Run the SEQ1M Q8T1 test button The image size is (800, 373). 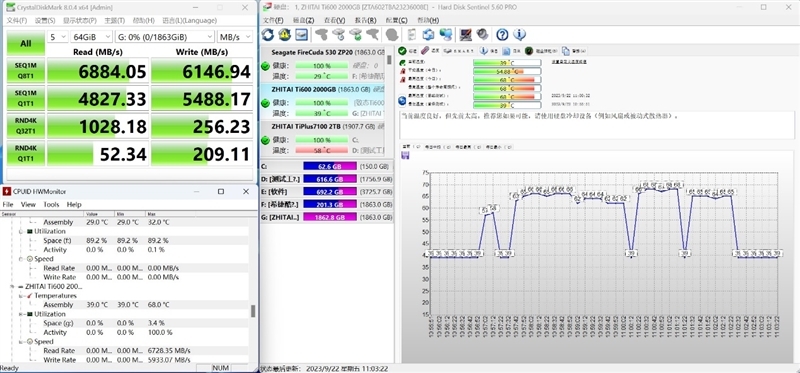pos(26,71)
